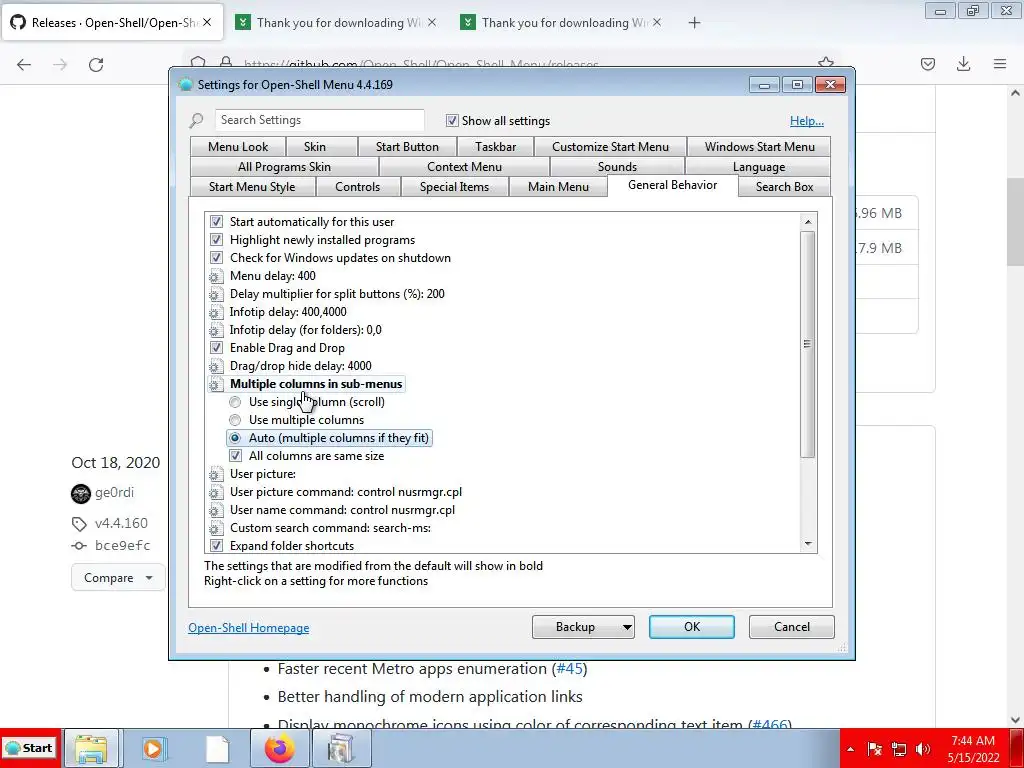Click gear icon beside Delay multiplier for split buttons
Image resolution: width=1024 pixels, height=768 pixels.
[x=216, y=294]
